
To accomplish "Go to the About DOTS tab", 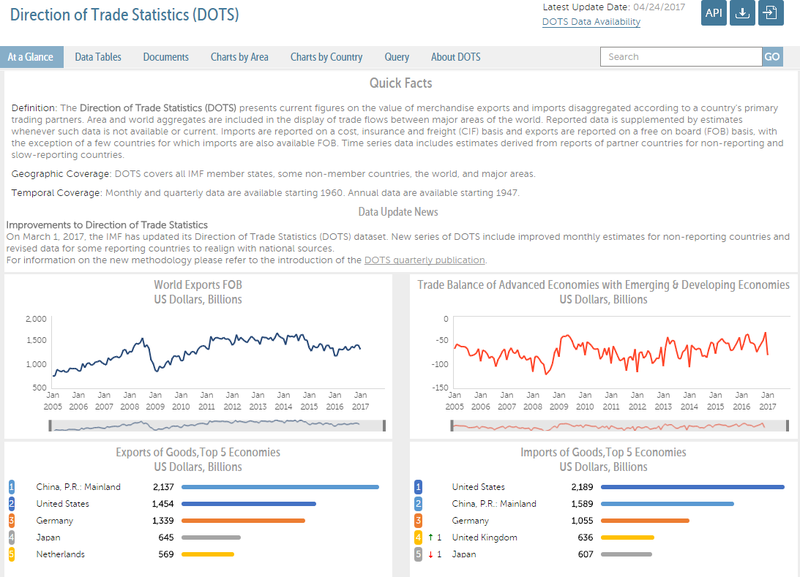I will [x=455, y=57].
